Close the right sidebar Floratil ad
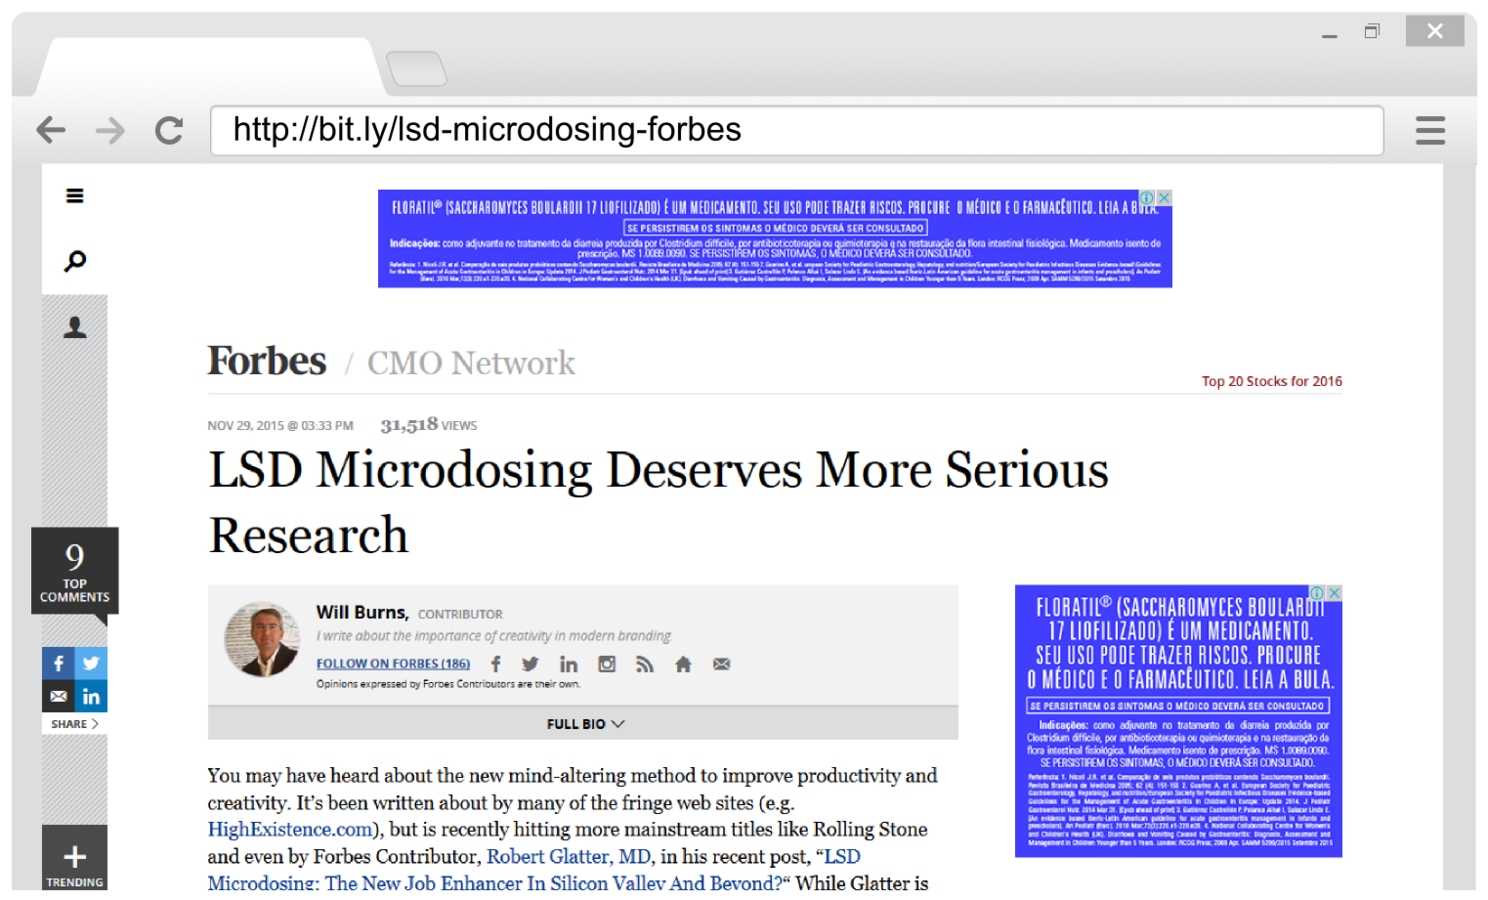 click(1334, 593)
